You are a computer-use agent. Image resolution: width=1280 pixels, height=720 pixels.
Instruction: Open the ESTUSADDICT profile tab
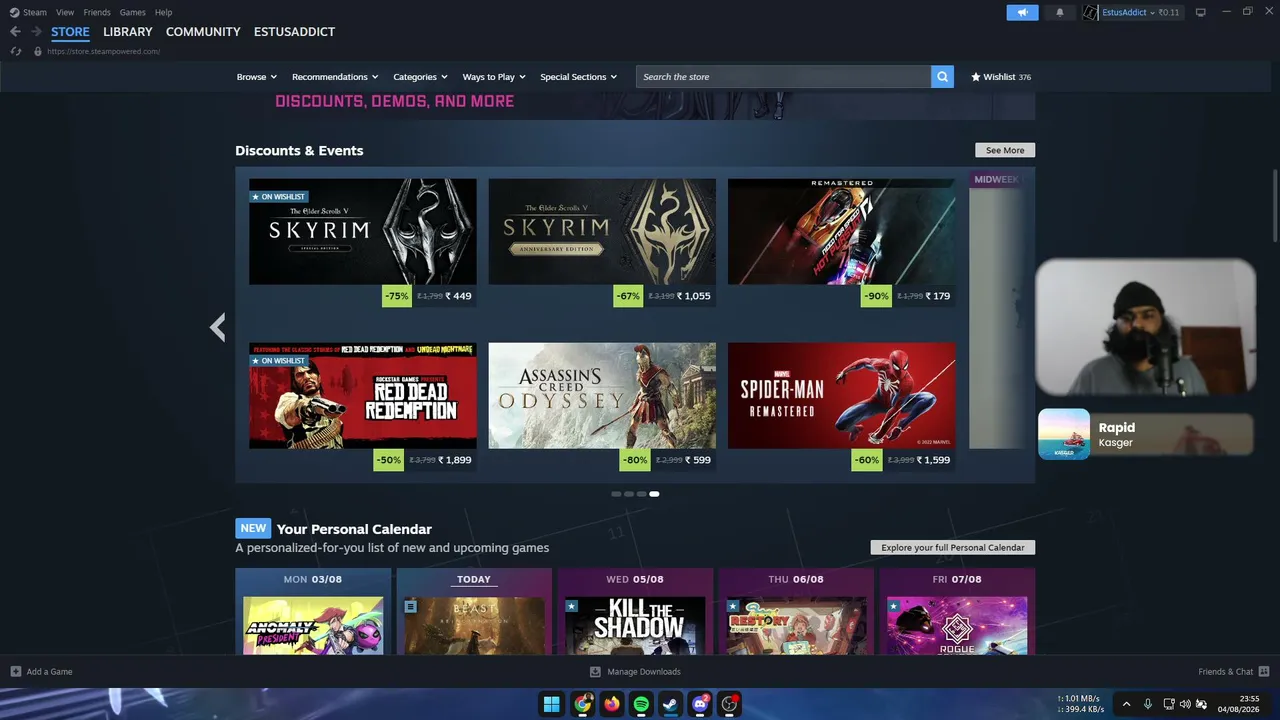point(294,32)
